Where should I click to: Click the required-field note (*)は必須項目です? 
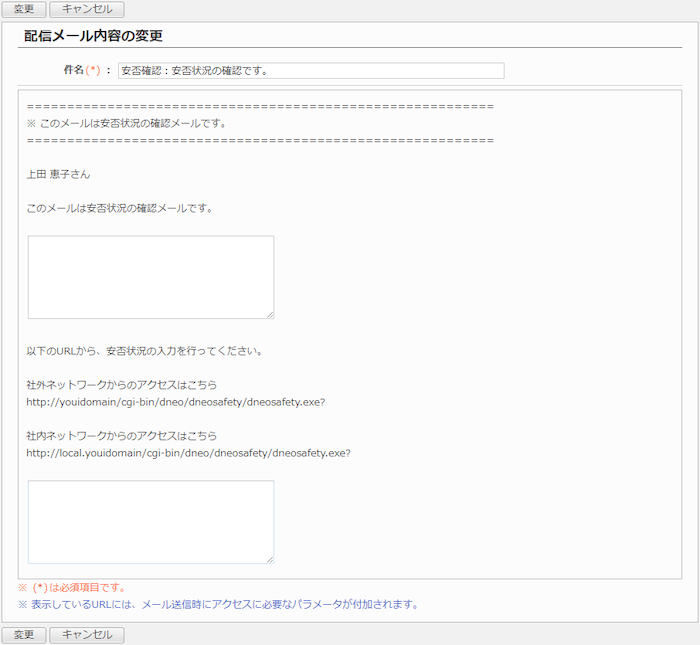point(78,588)
